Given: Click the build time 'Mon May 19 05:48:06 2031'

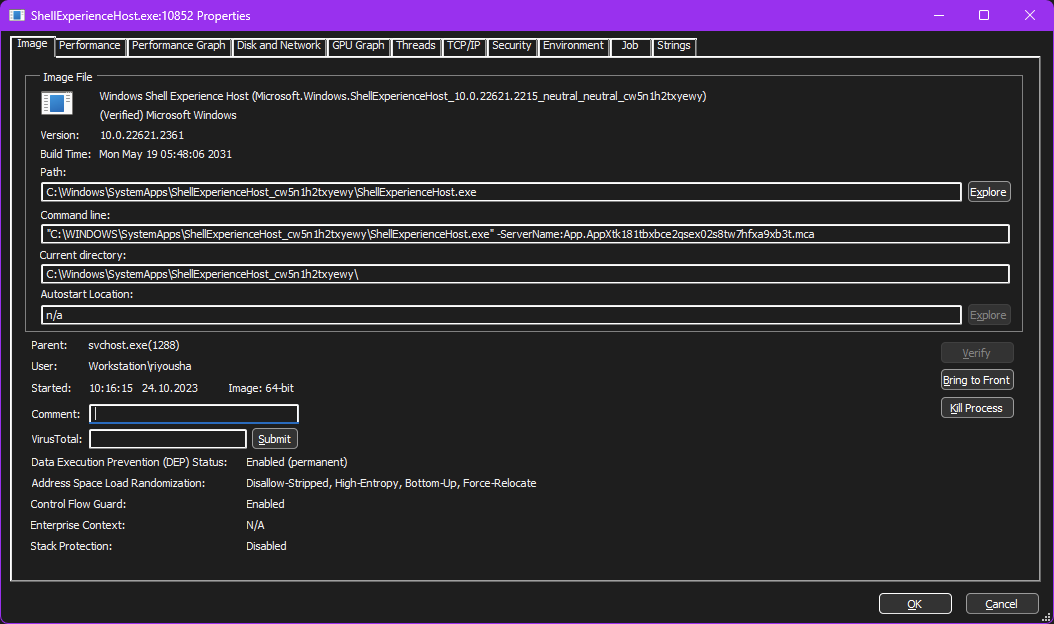Looking at the screenshot, I should click(165, 154).
